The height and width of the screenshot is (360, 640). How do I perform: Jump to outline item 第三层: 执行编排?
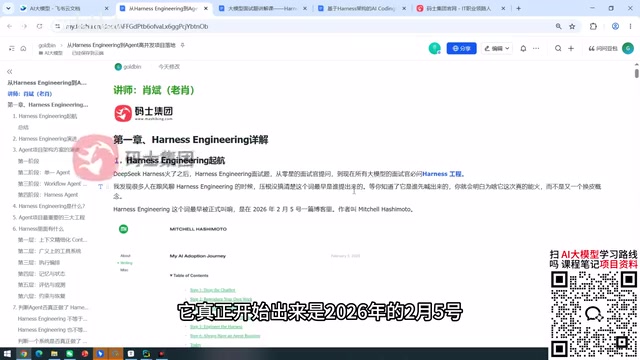(39, 262)
